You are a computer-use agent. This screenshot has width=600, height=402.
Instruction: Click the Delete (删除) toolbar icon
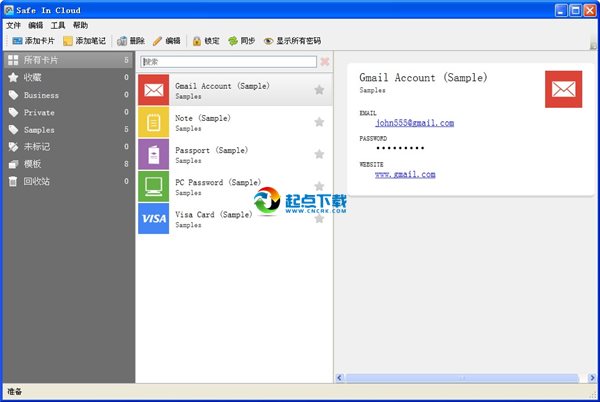[x=122, y=41]
